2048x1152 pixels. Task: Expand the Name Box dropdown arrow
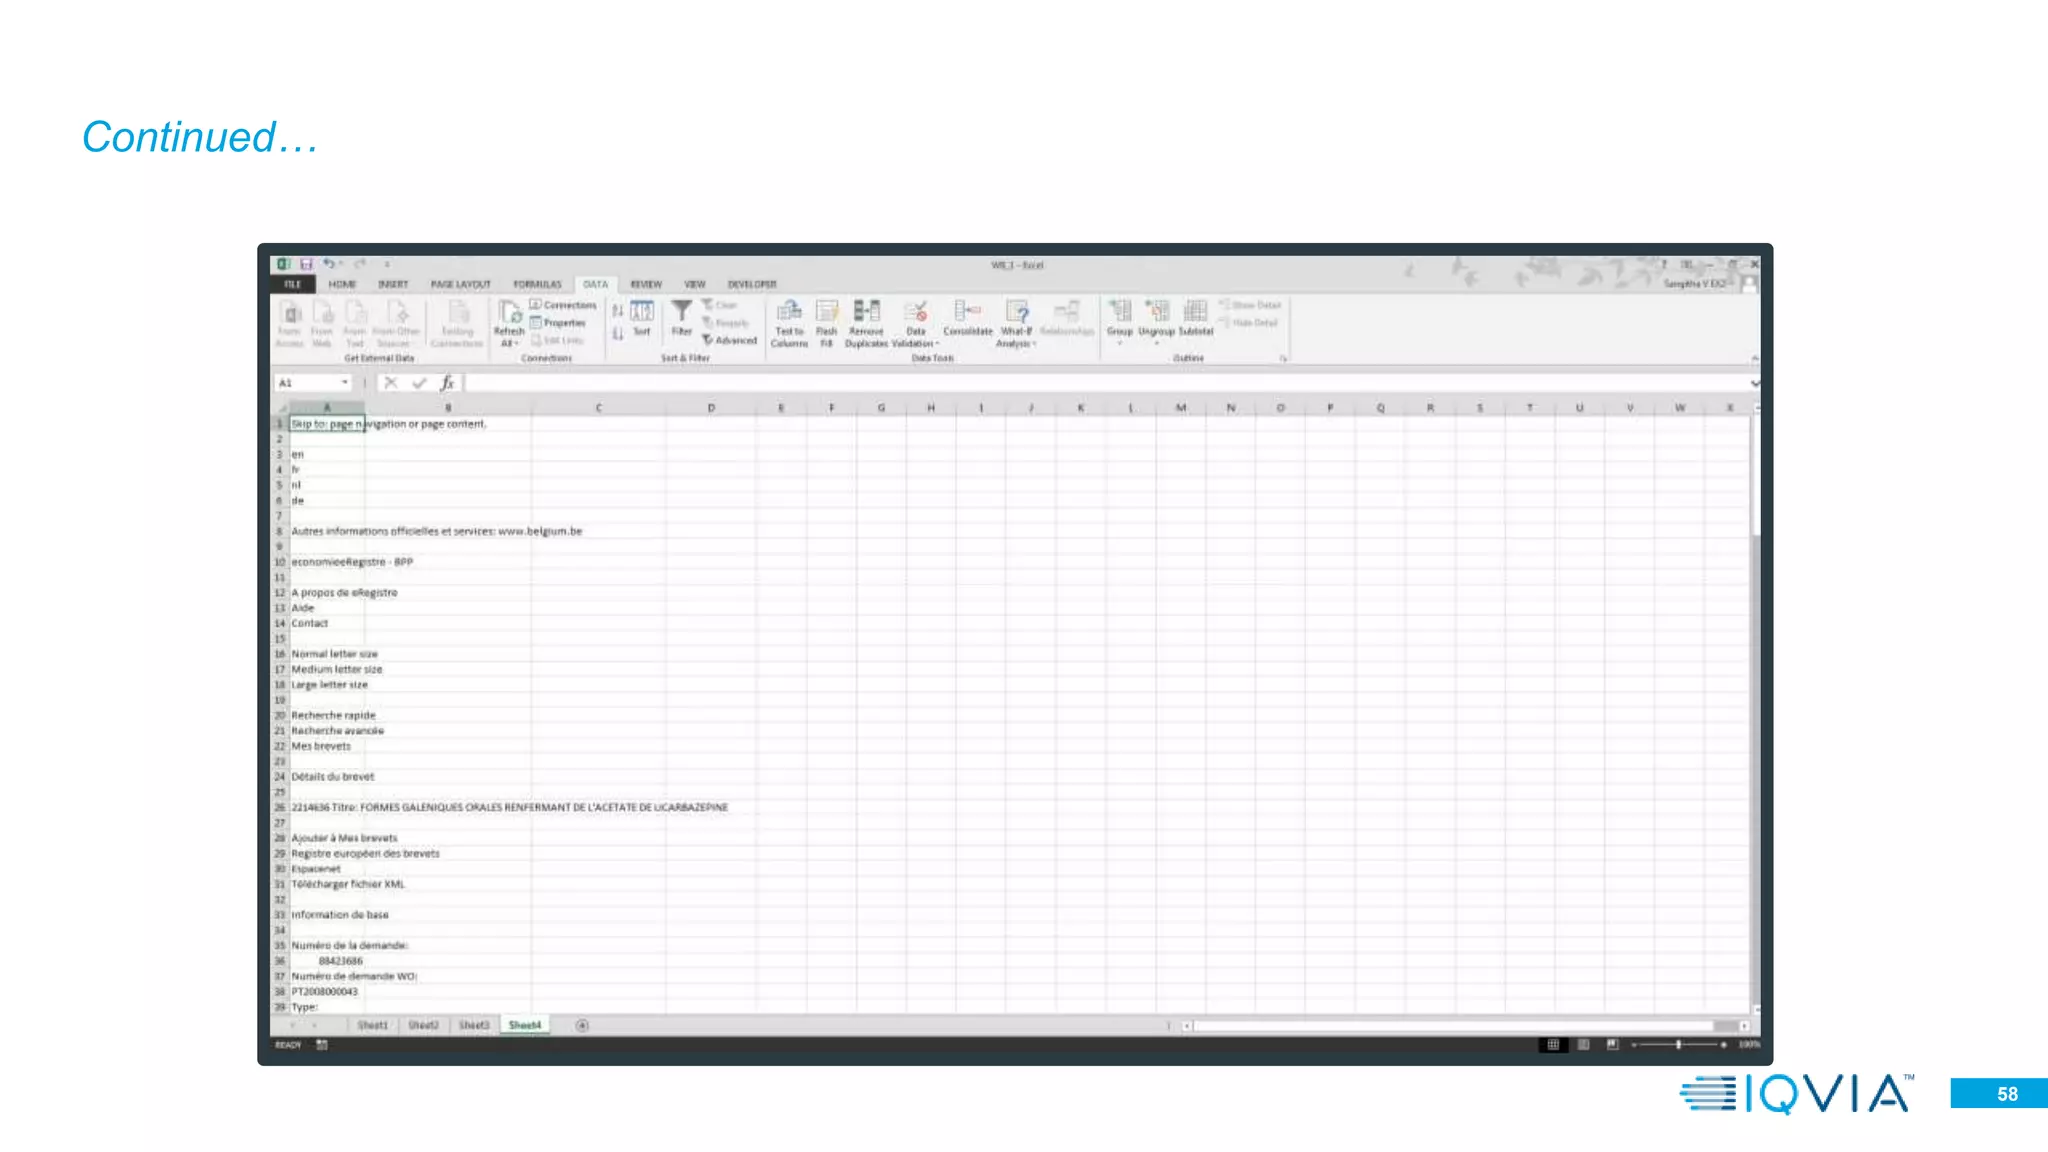click(345, 383)
